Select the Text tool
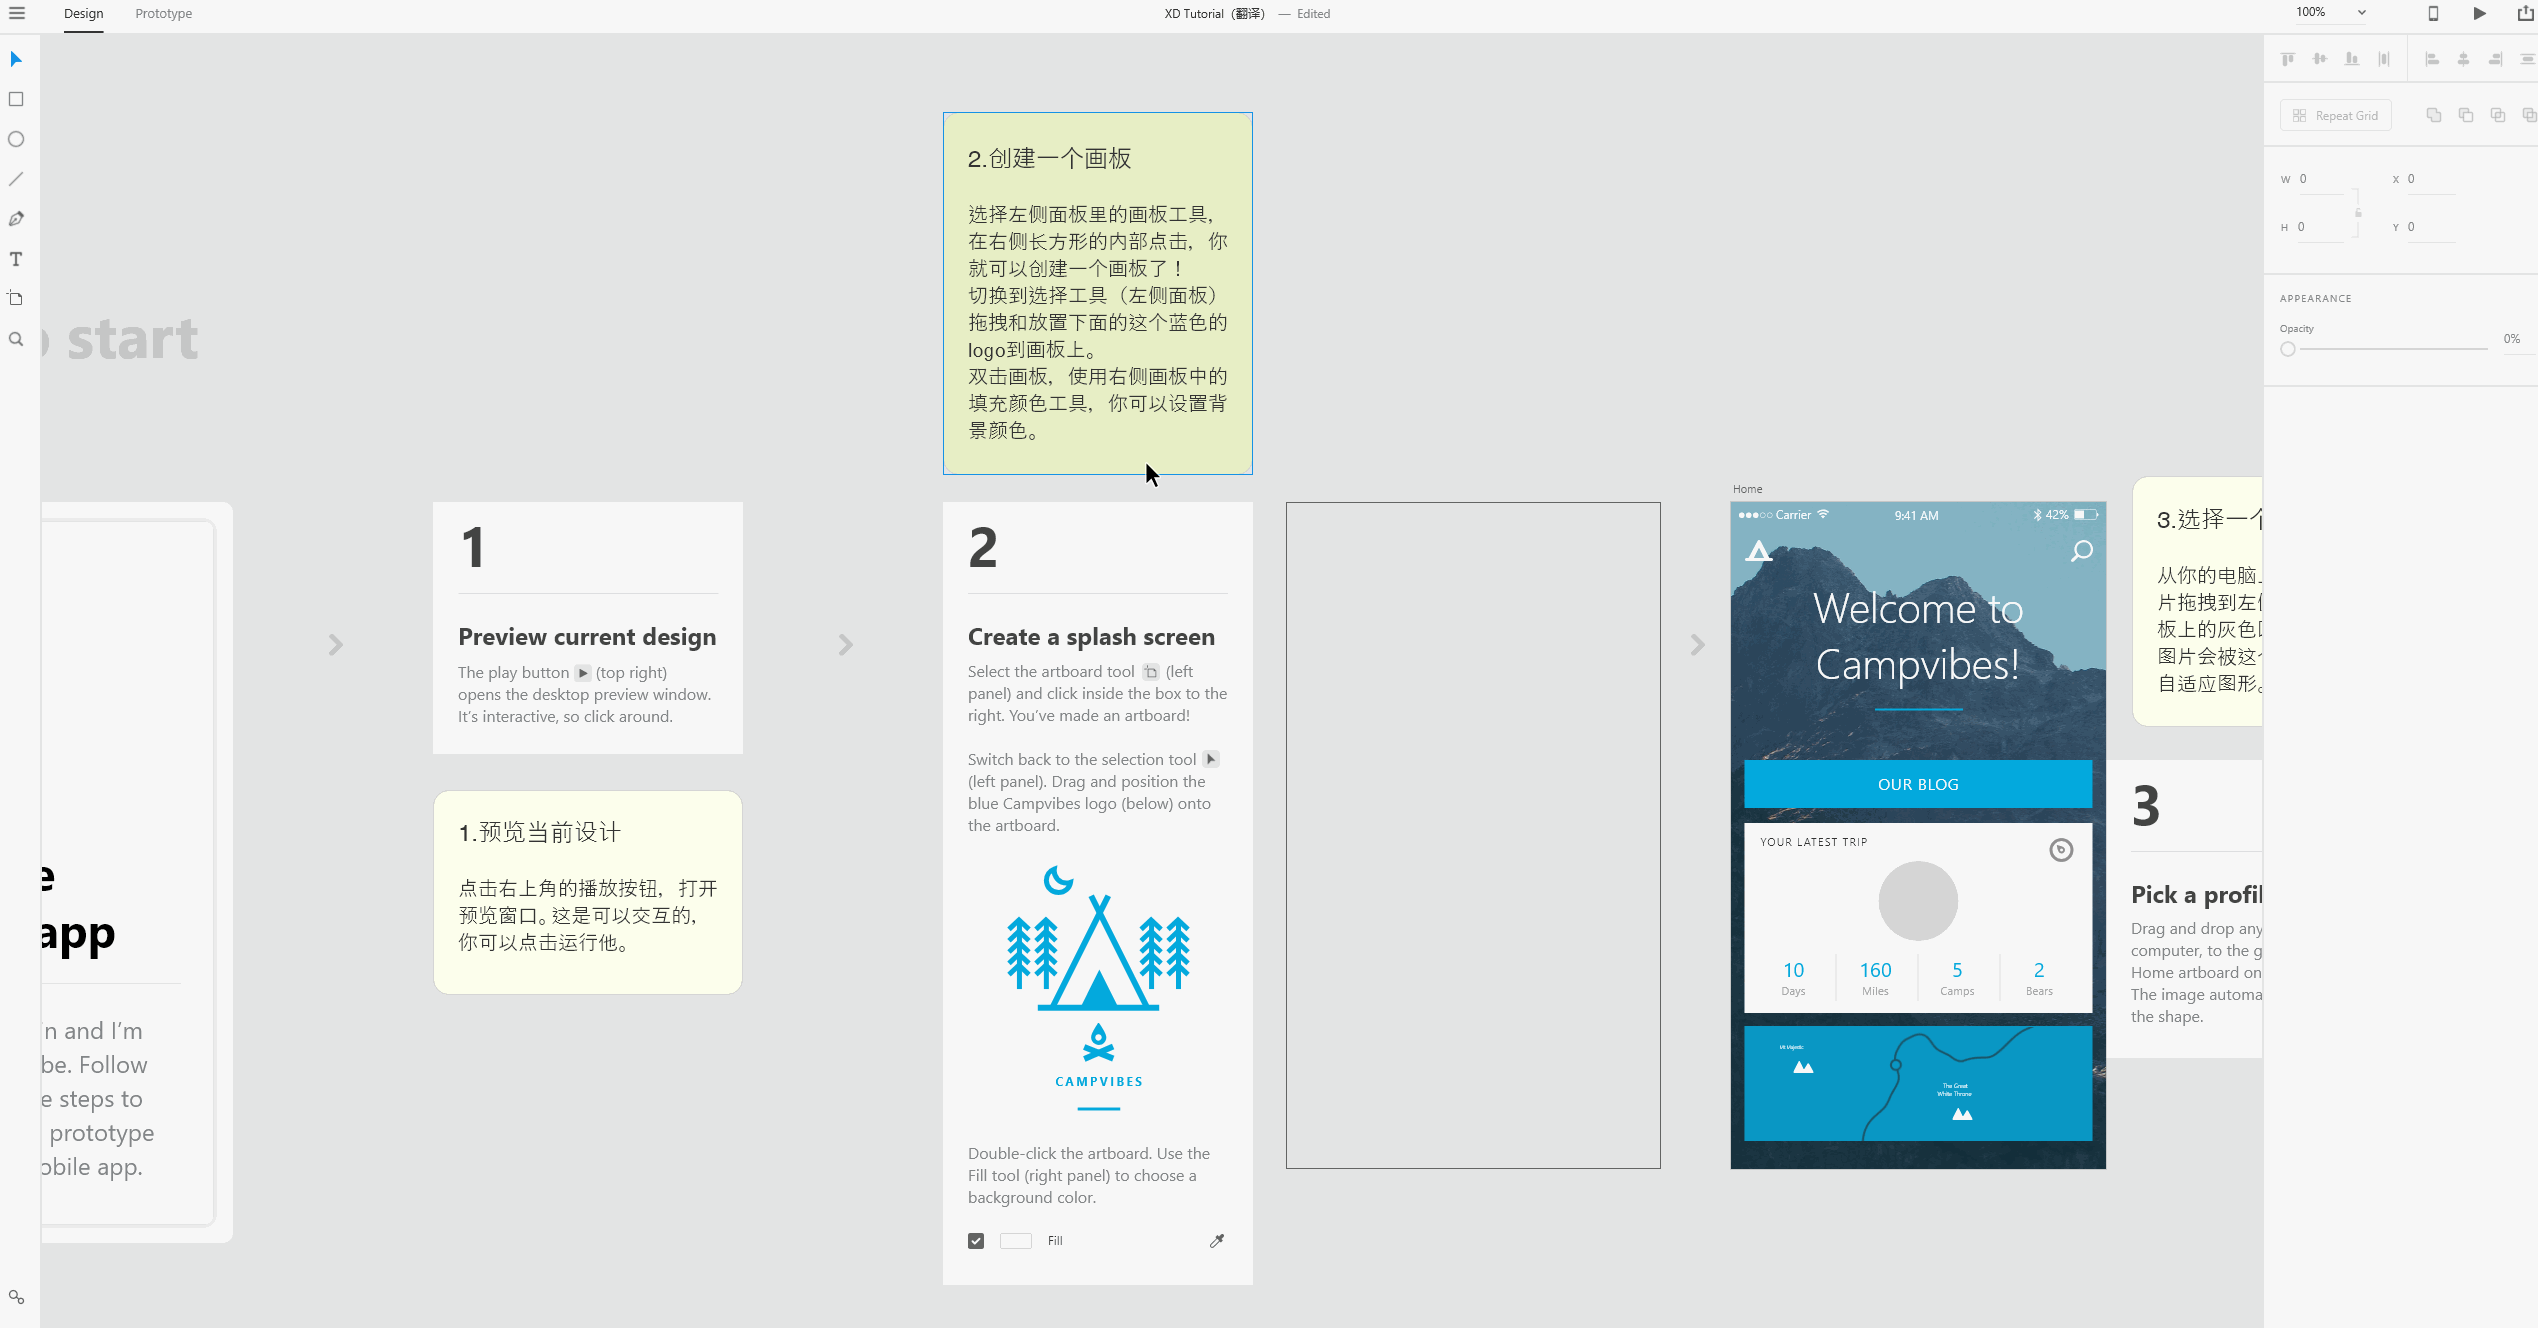This screenshot has width=2538, height=1328. tap(16, 259)
